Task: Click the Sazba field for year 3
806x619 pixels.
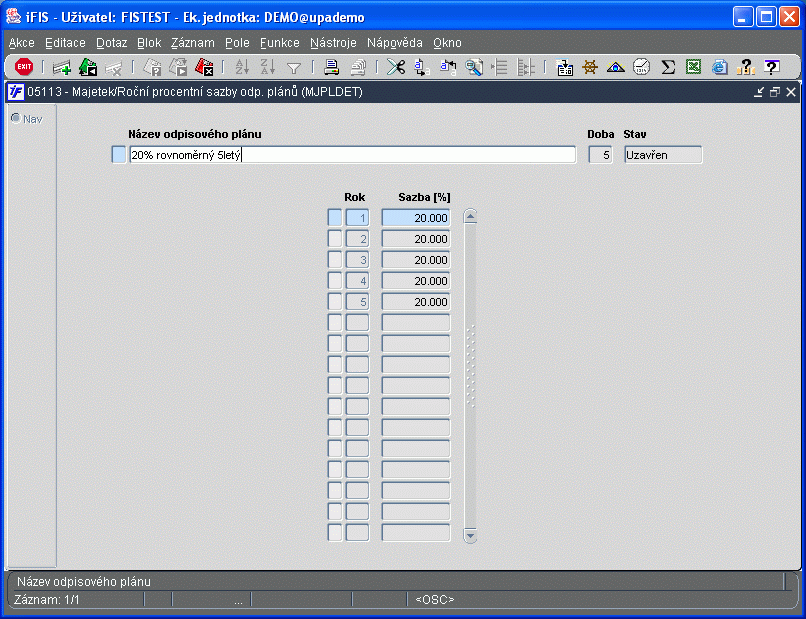Action: coord(416,260)
